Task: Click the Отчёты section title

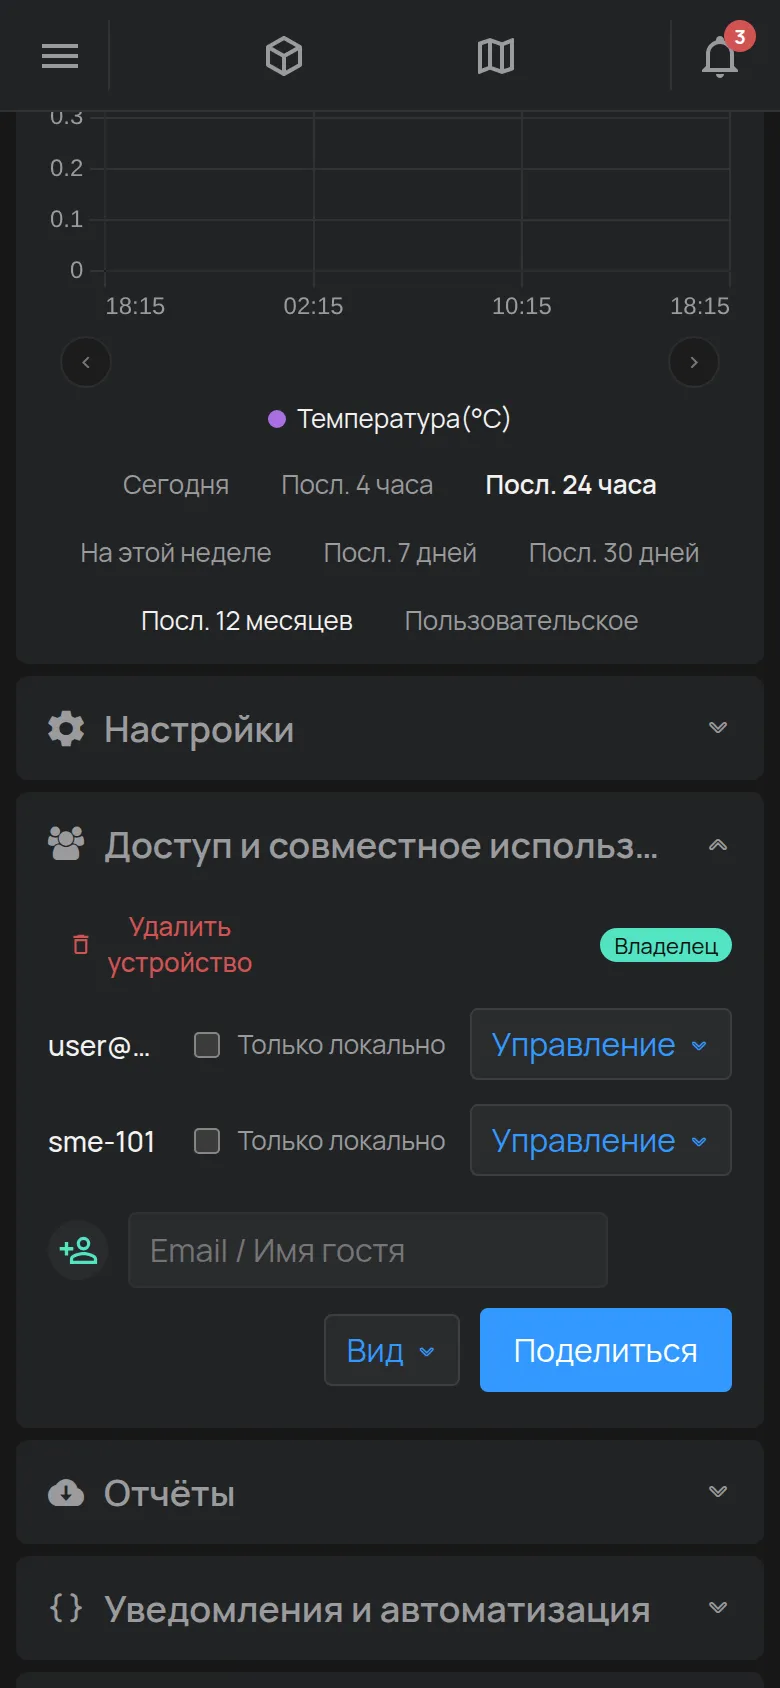Action: (x=170, y=1493)
